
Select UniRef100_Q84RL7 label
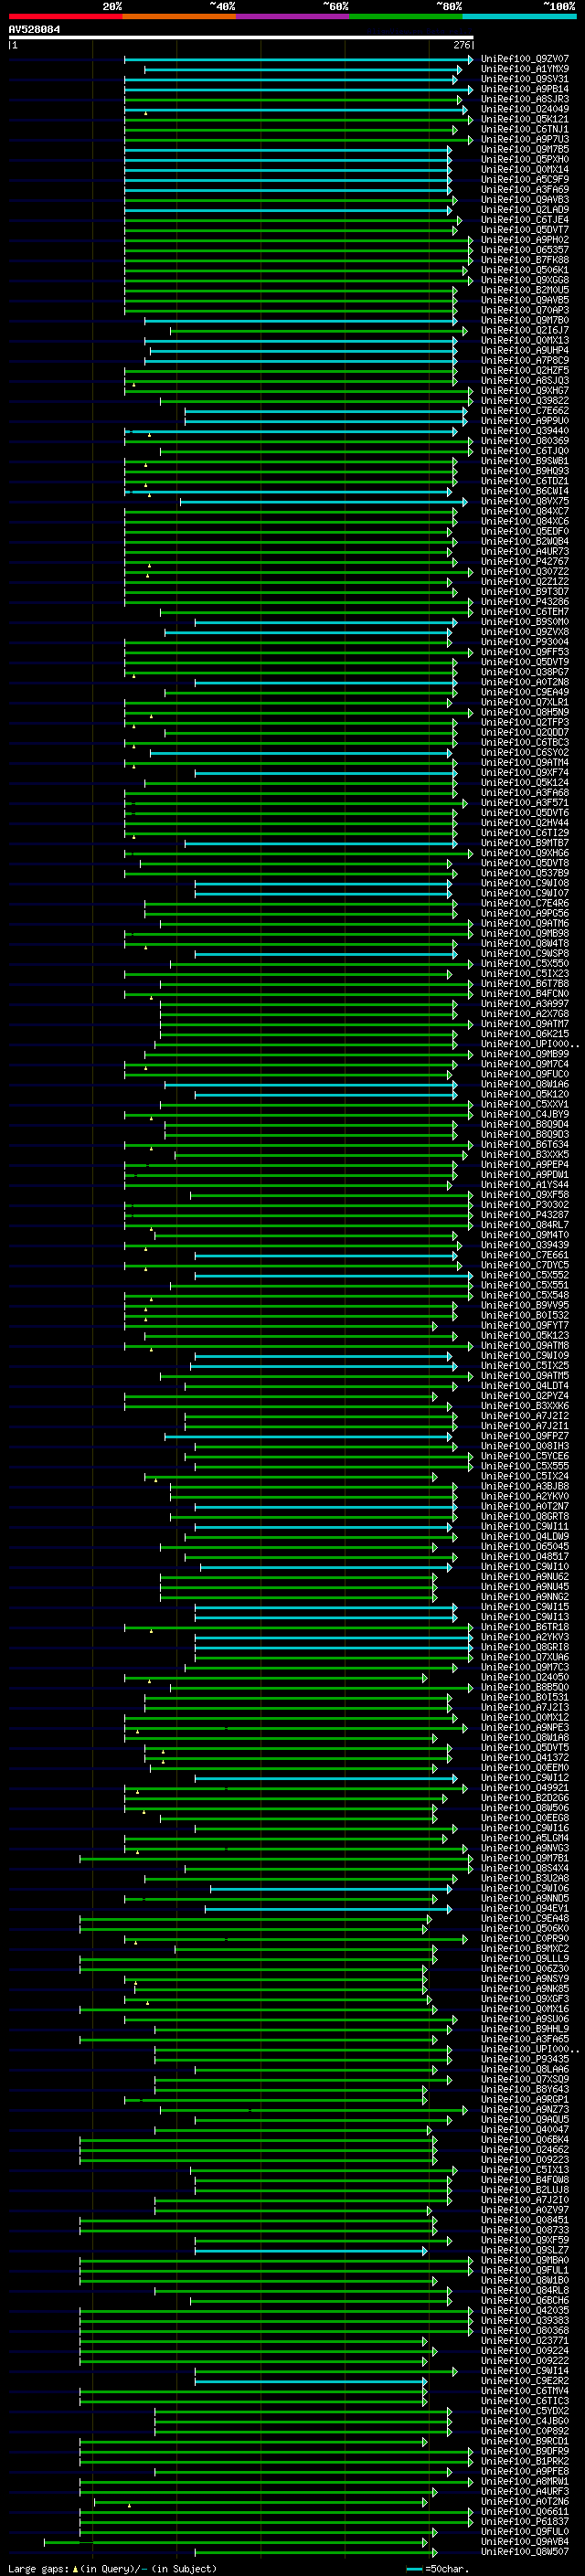(525, 1224)
